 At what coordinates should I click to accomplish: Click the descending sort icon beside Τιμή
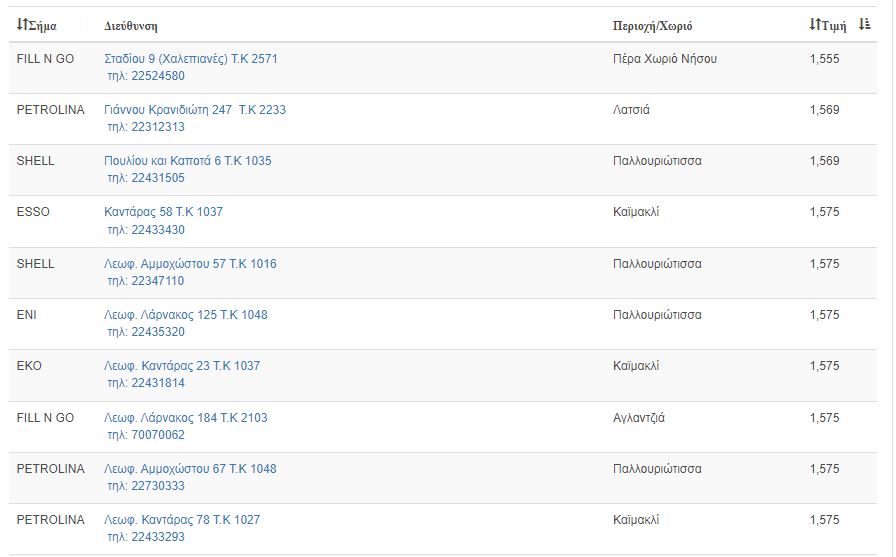865,25
